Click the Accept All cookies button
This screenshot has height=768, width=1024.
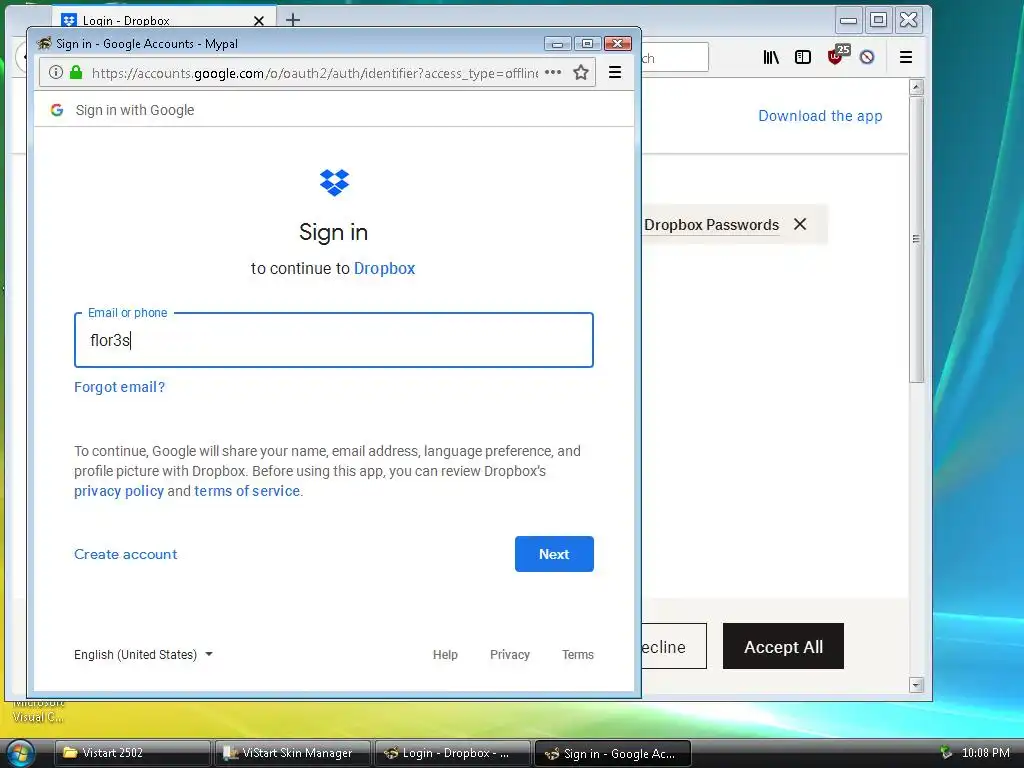coord(783,646)
